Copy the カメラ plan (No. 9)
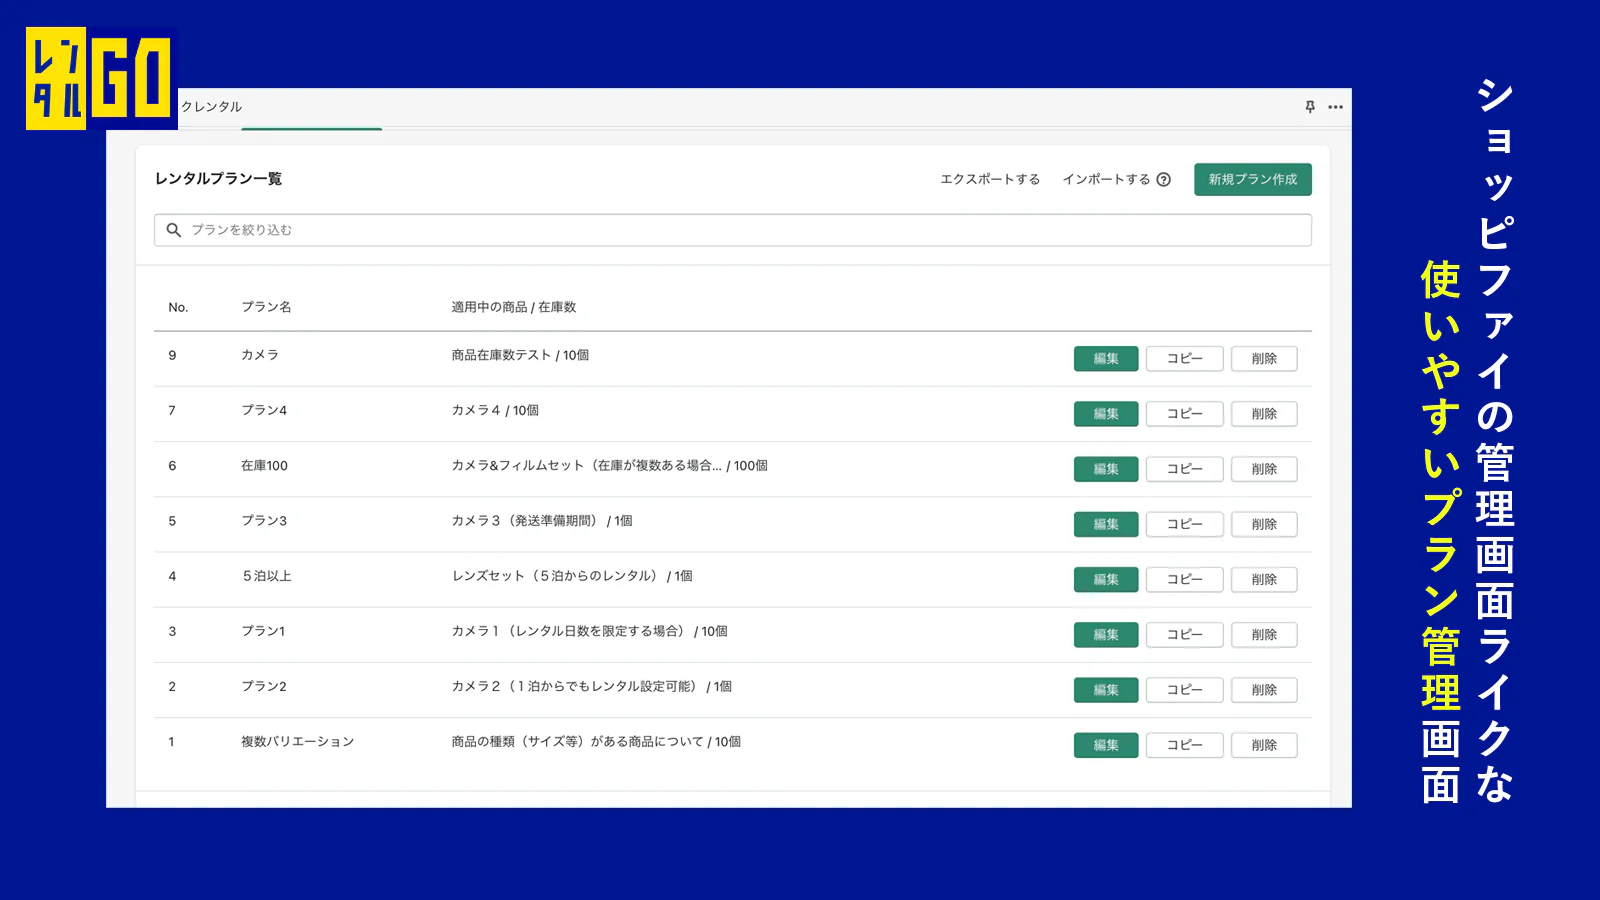Screen dimensions: 1600x900 (1184, 359)
